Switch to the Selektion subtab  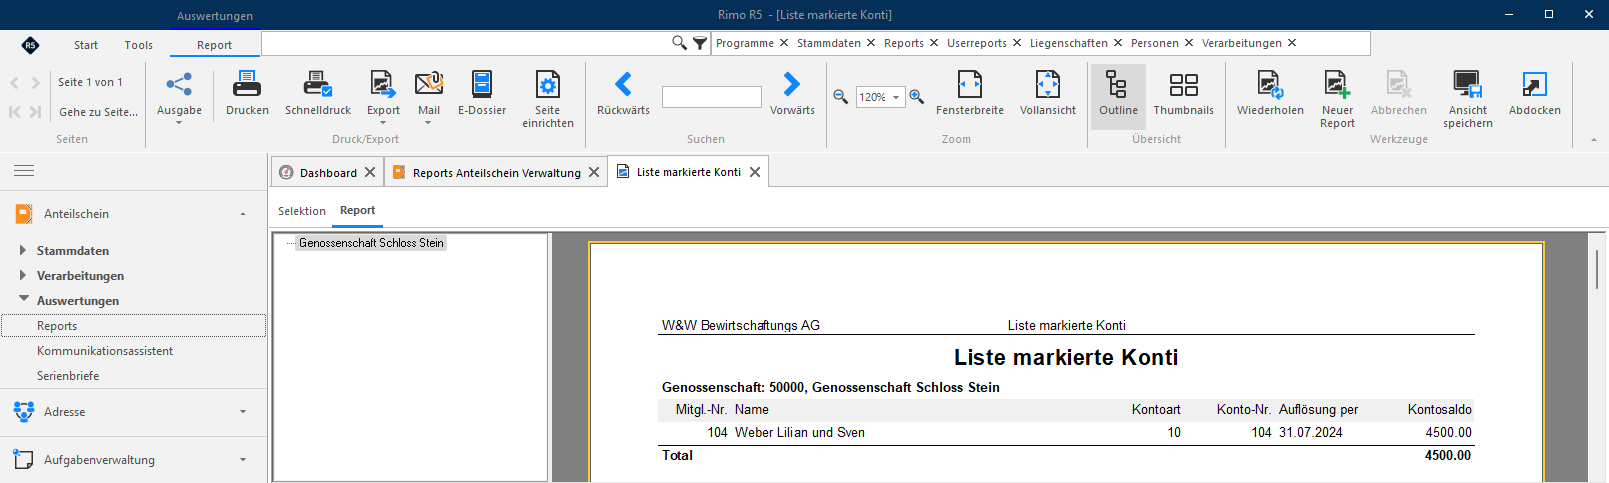(302, 211)
